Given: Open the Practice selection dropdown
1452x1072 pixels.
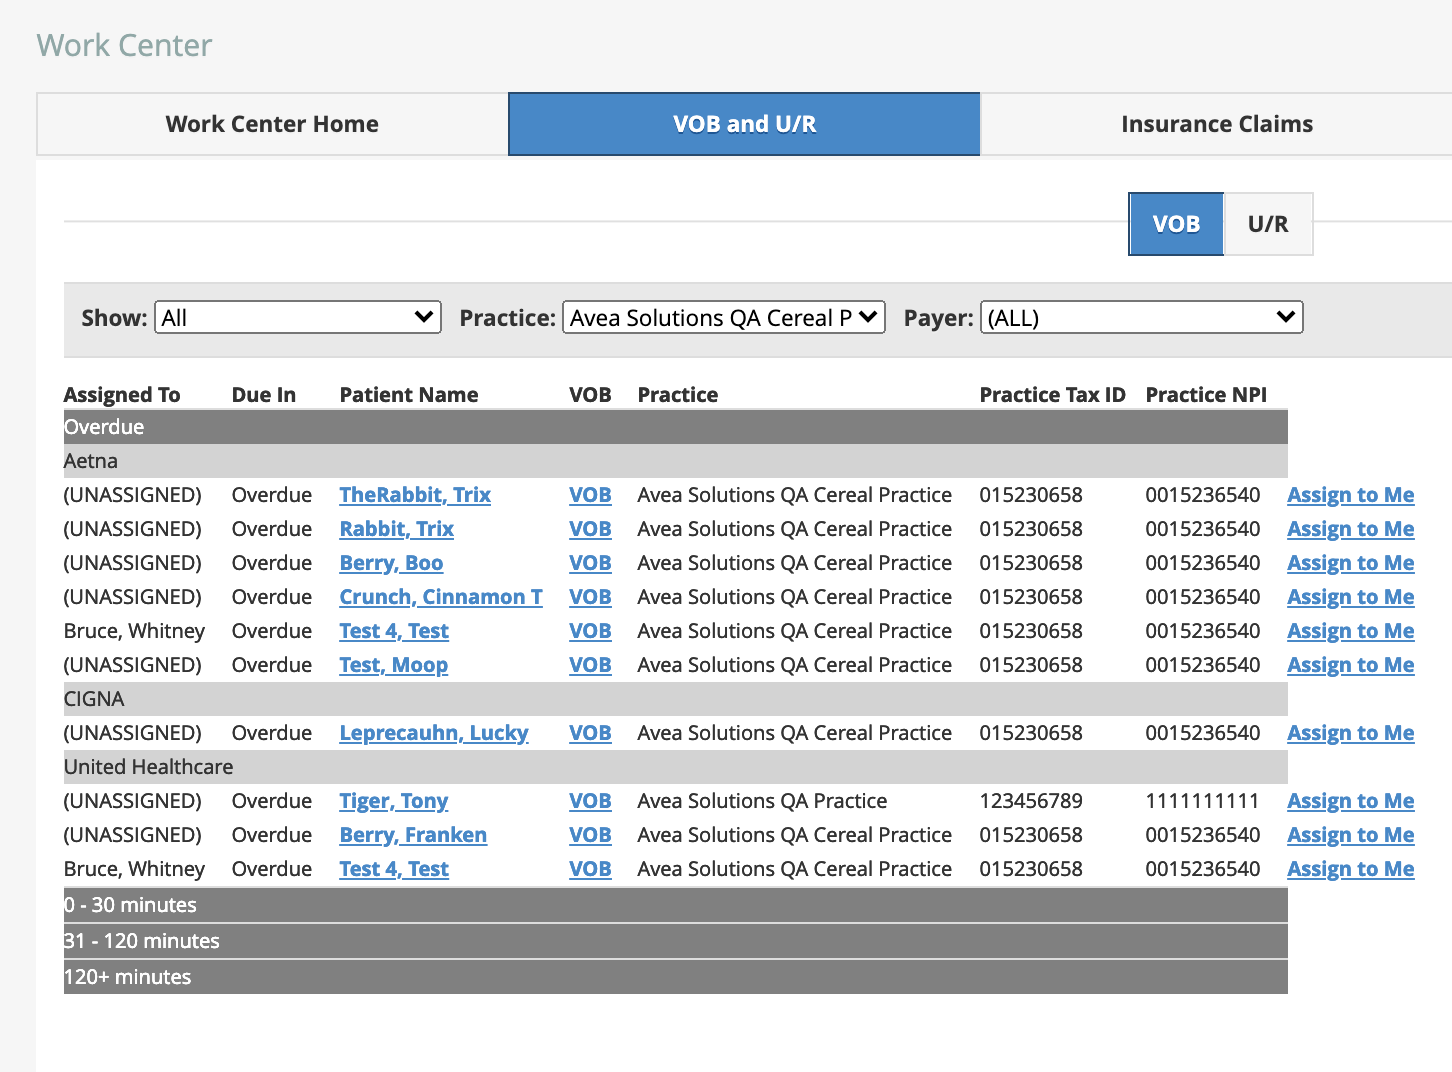Looking at the screenshot, I should tap(723, 317).
